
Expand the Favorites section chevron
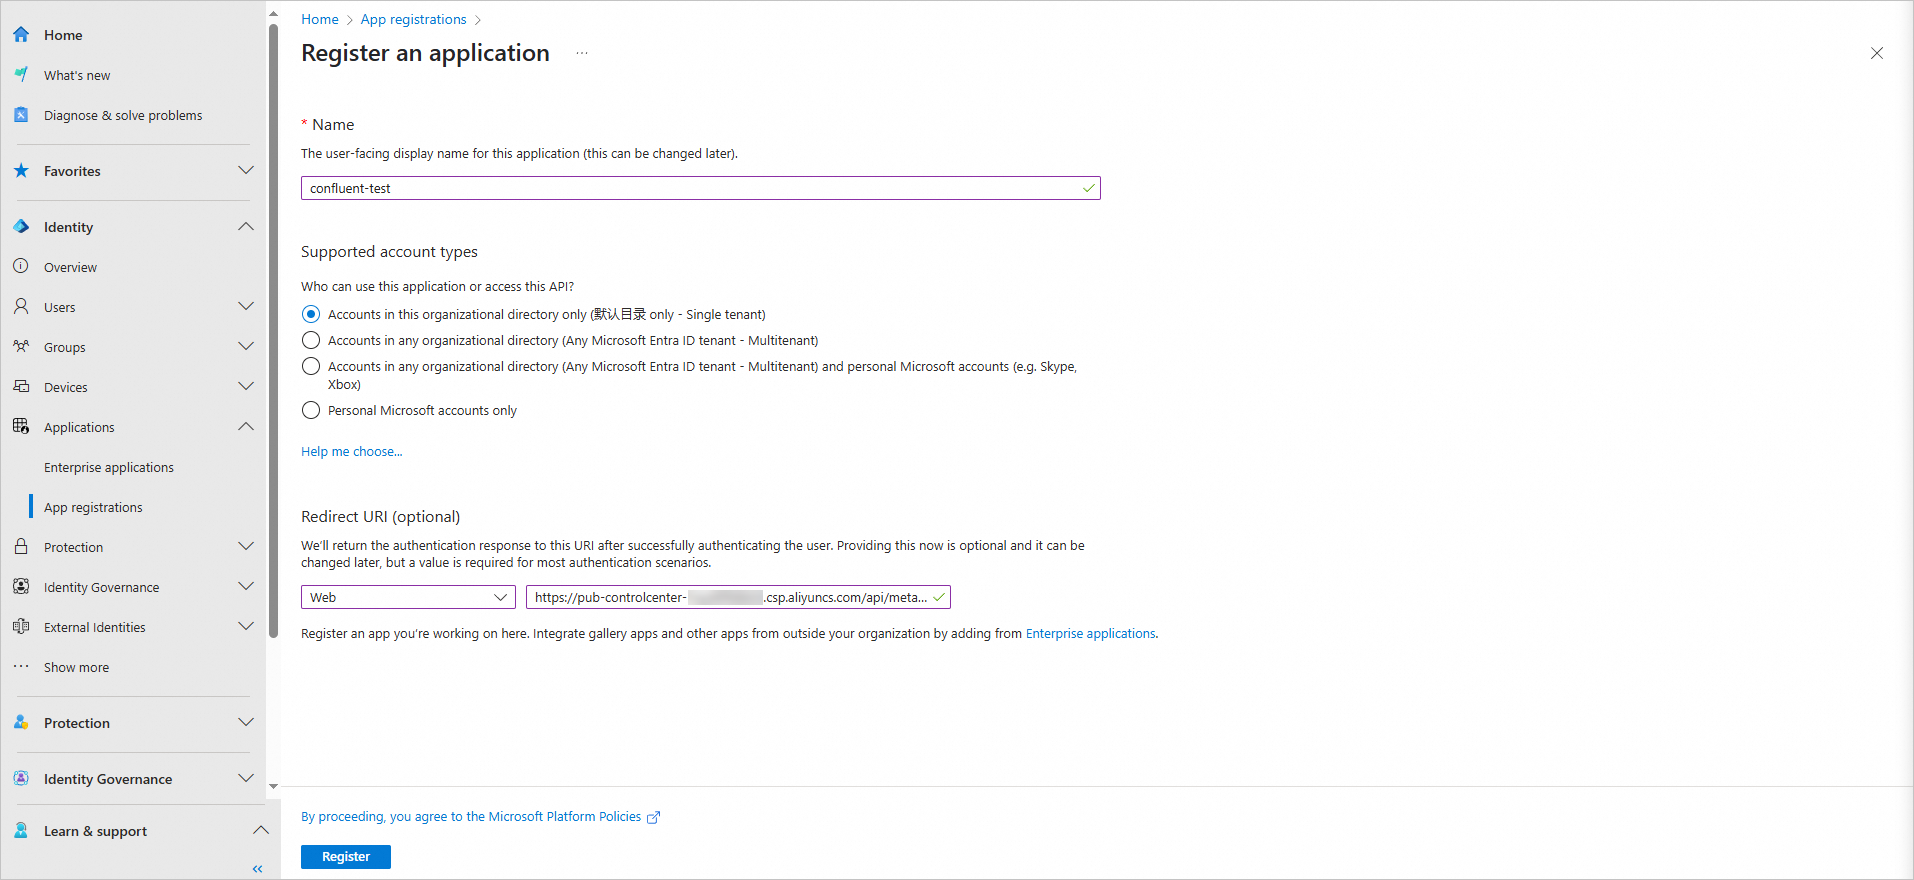coord(246,170)
